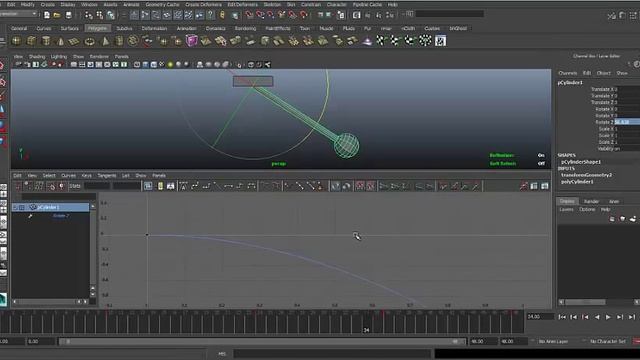Click the Center Current Time icon in Graph Editor

click(171, 187)
